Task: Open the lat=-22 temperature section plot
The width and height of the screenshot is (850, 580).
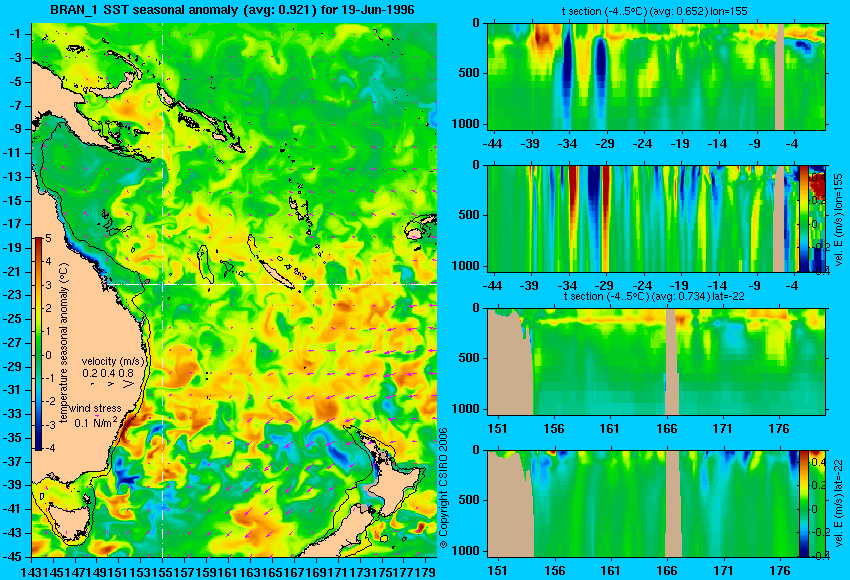Action: pyautogui.click(x=656, y=362)
